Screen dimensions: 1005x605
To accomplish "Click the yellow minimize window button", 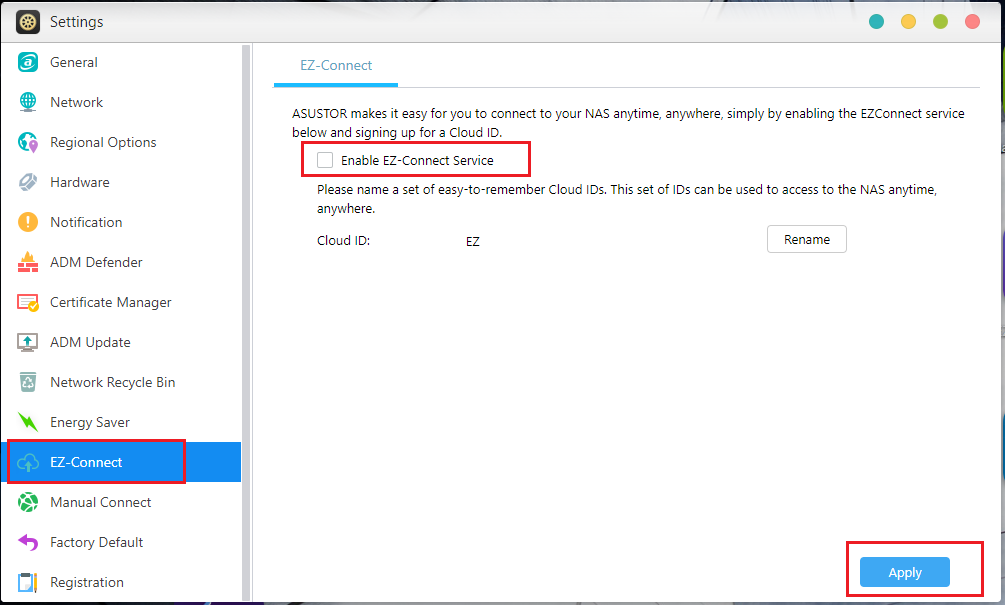I will tap(908, 22).
